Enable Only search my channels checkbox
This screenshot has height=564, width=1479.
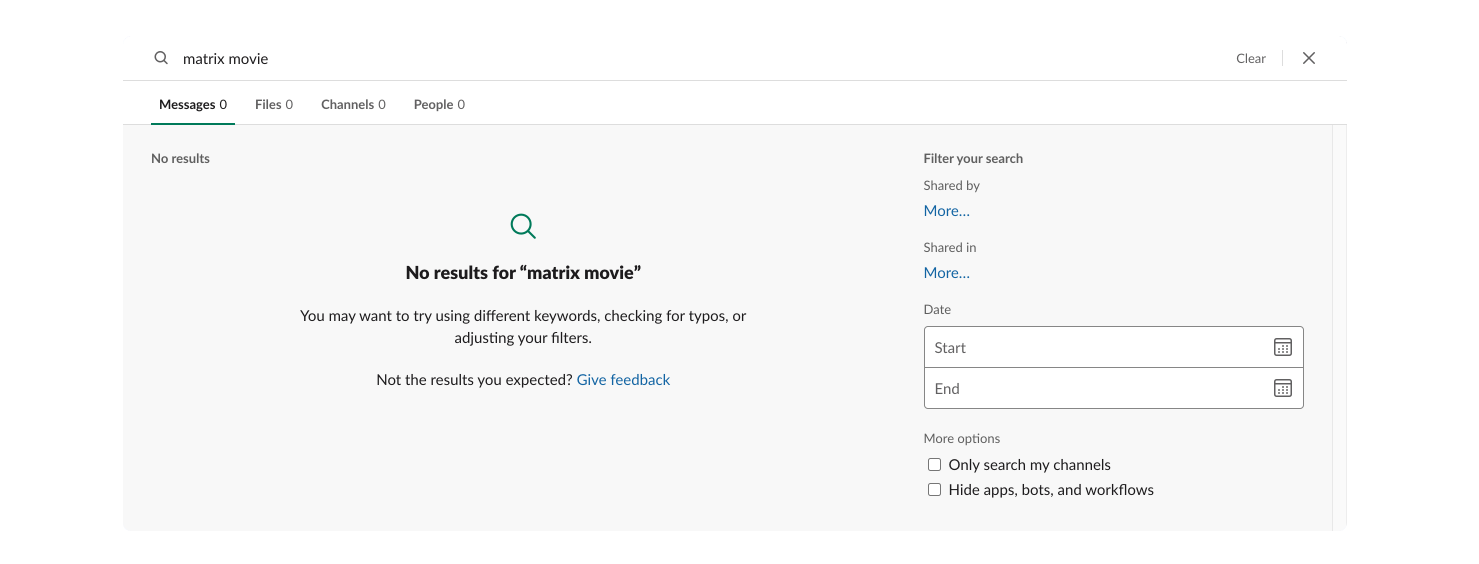click(x=934, y=464)
